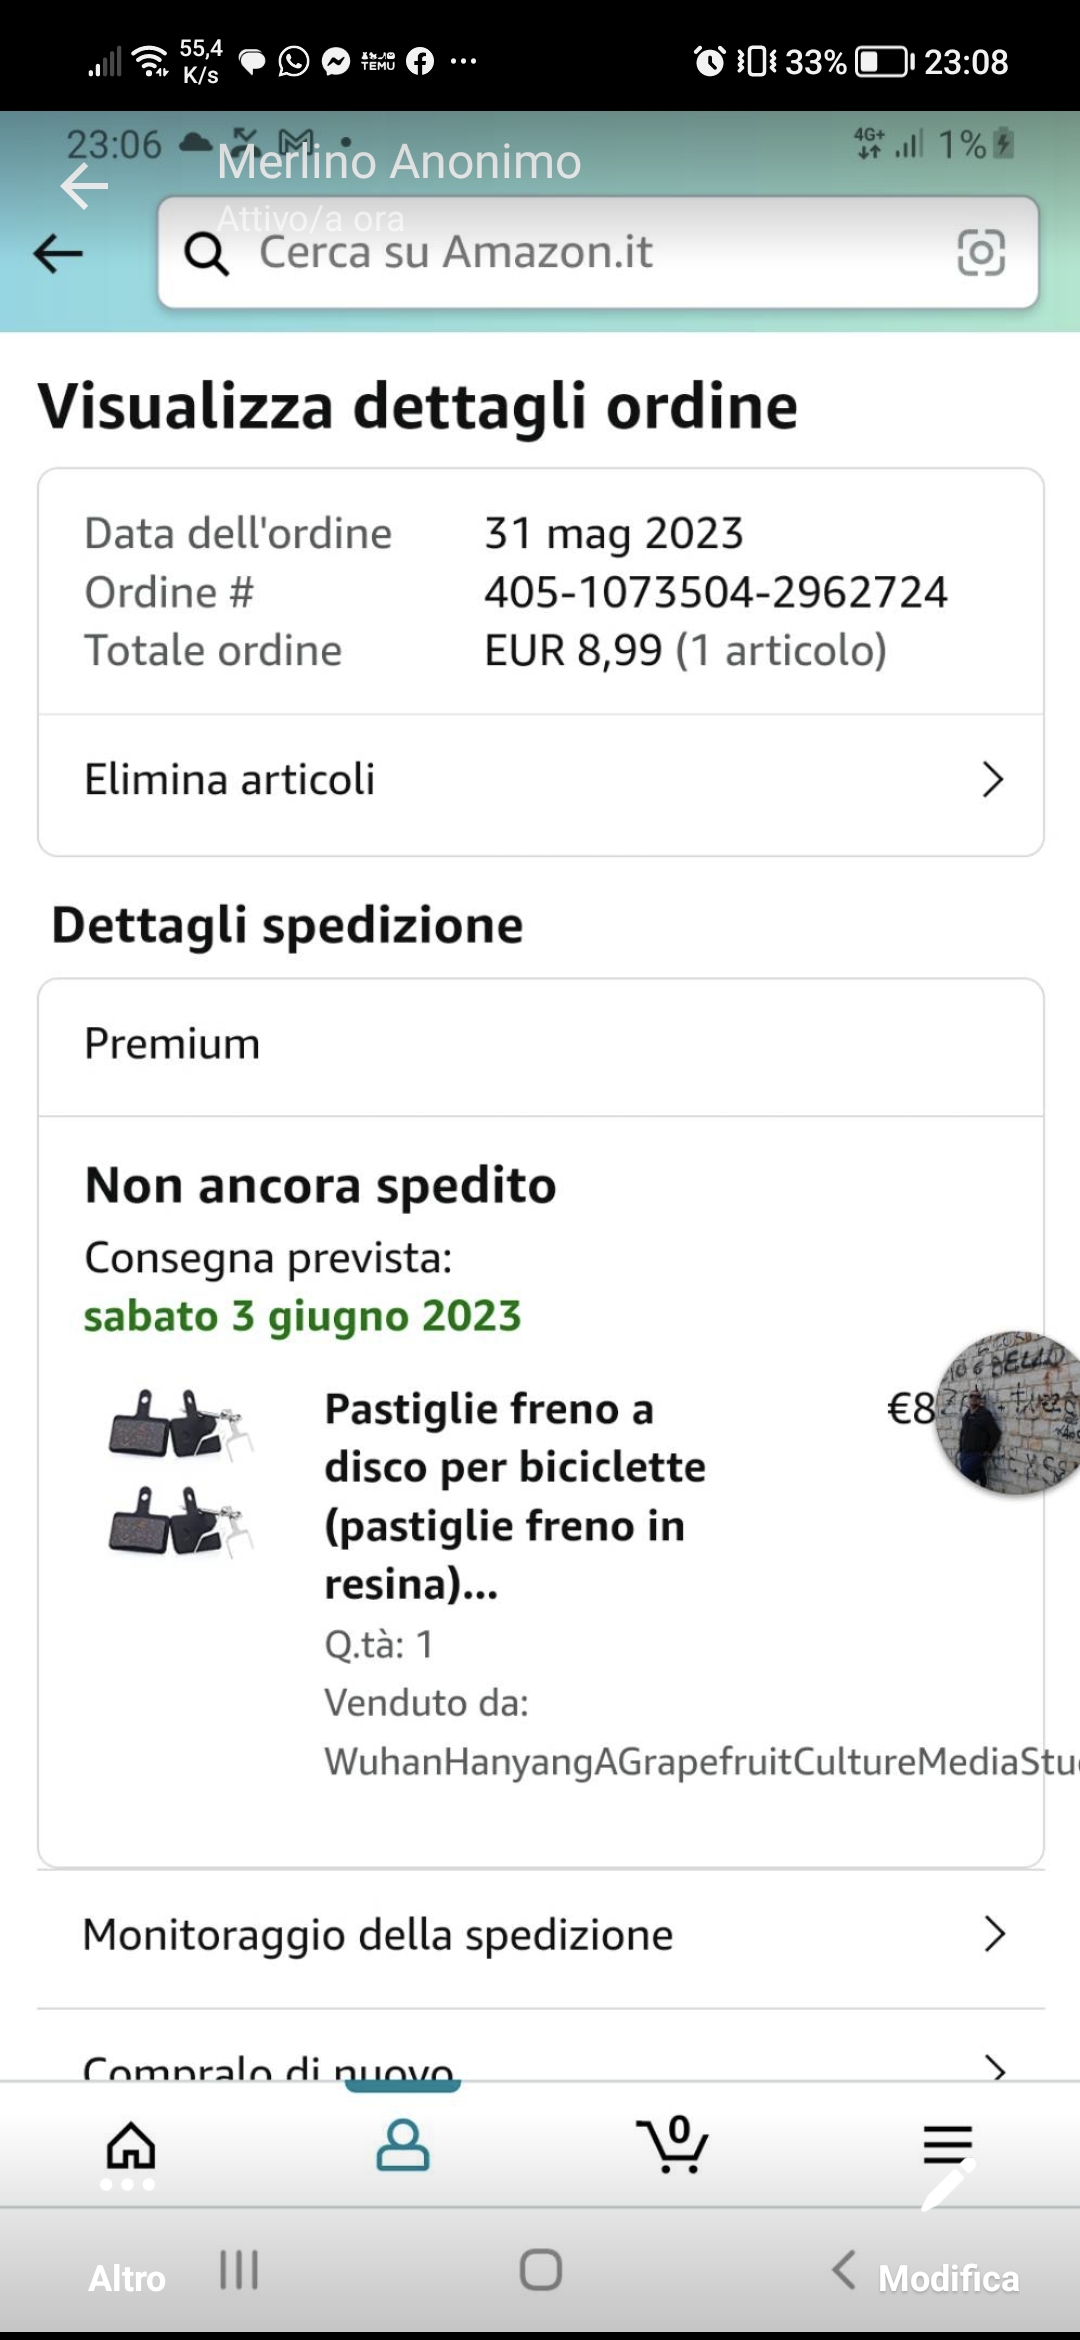The image size is (1080, 2340).
Task: Tap the Altro button
Action: click(127, 2278)
